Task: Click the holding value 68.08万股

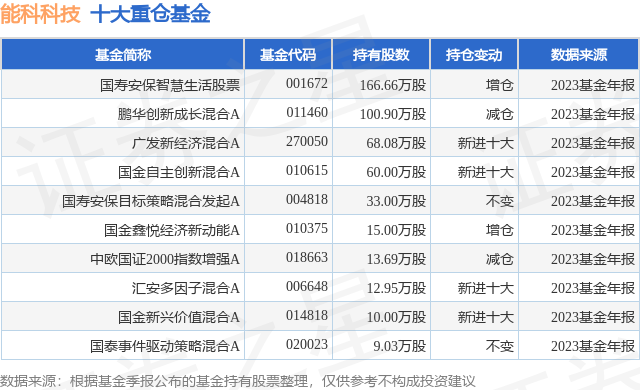Action: [x=396, y=143]
